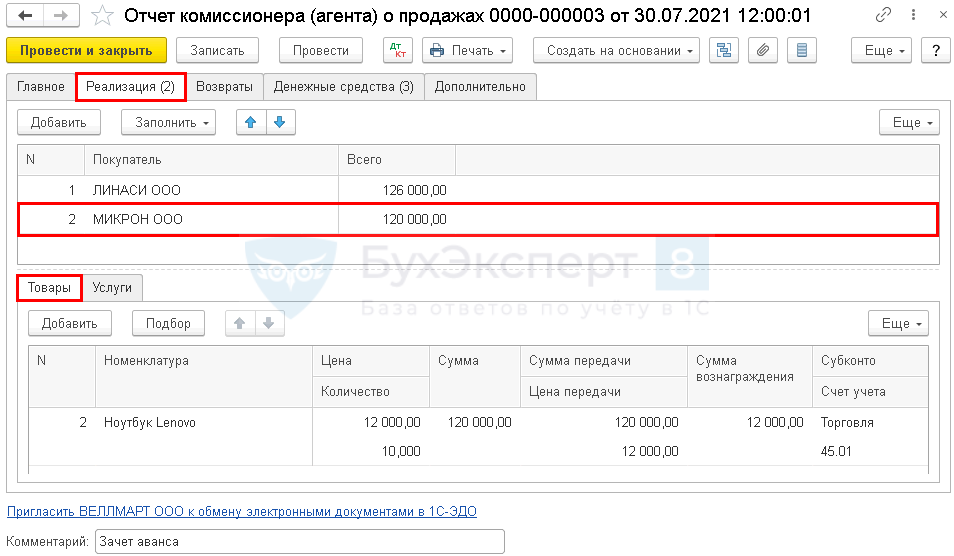954x556 pixels.
Task: Move buyer row down with arrow
Action: (x=279, y=122)
